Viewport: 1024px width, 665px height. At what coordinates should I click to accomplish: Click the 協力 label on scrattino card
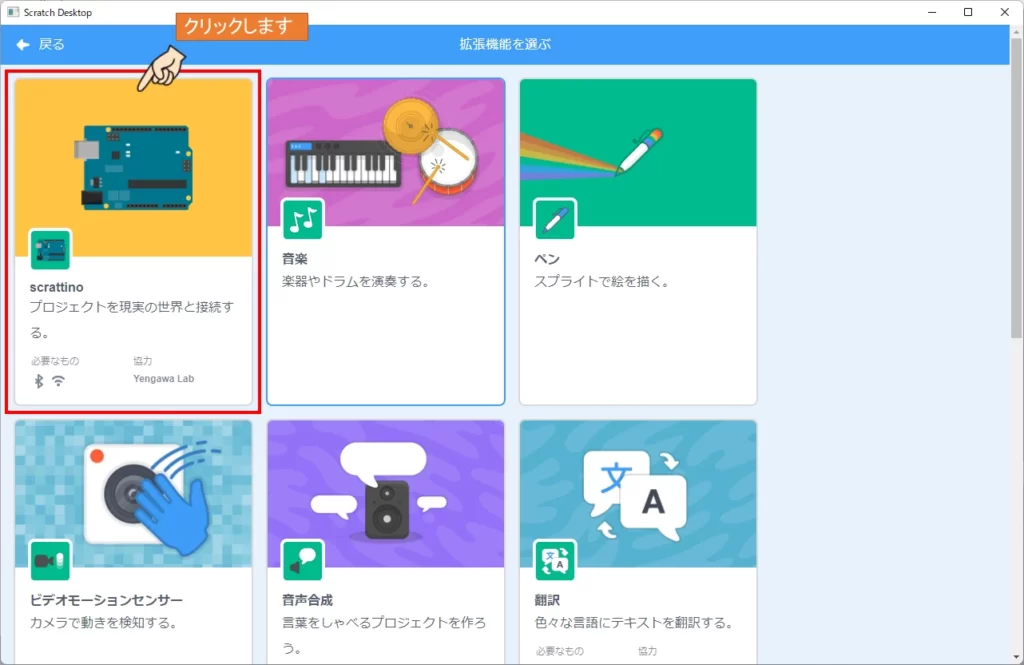coord(142,361)
